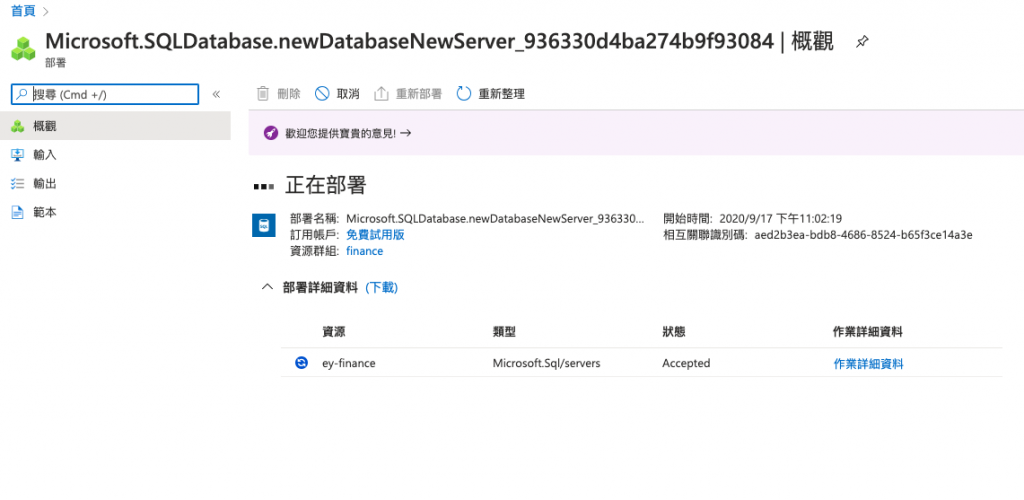Click the 輸入 monitor icon in sidebar
The height and width of the screenshot is (500, 1024).
18,155
